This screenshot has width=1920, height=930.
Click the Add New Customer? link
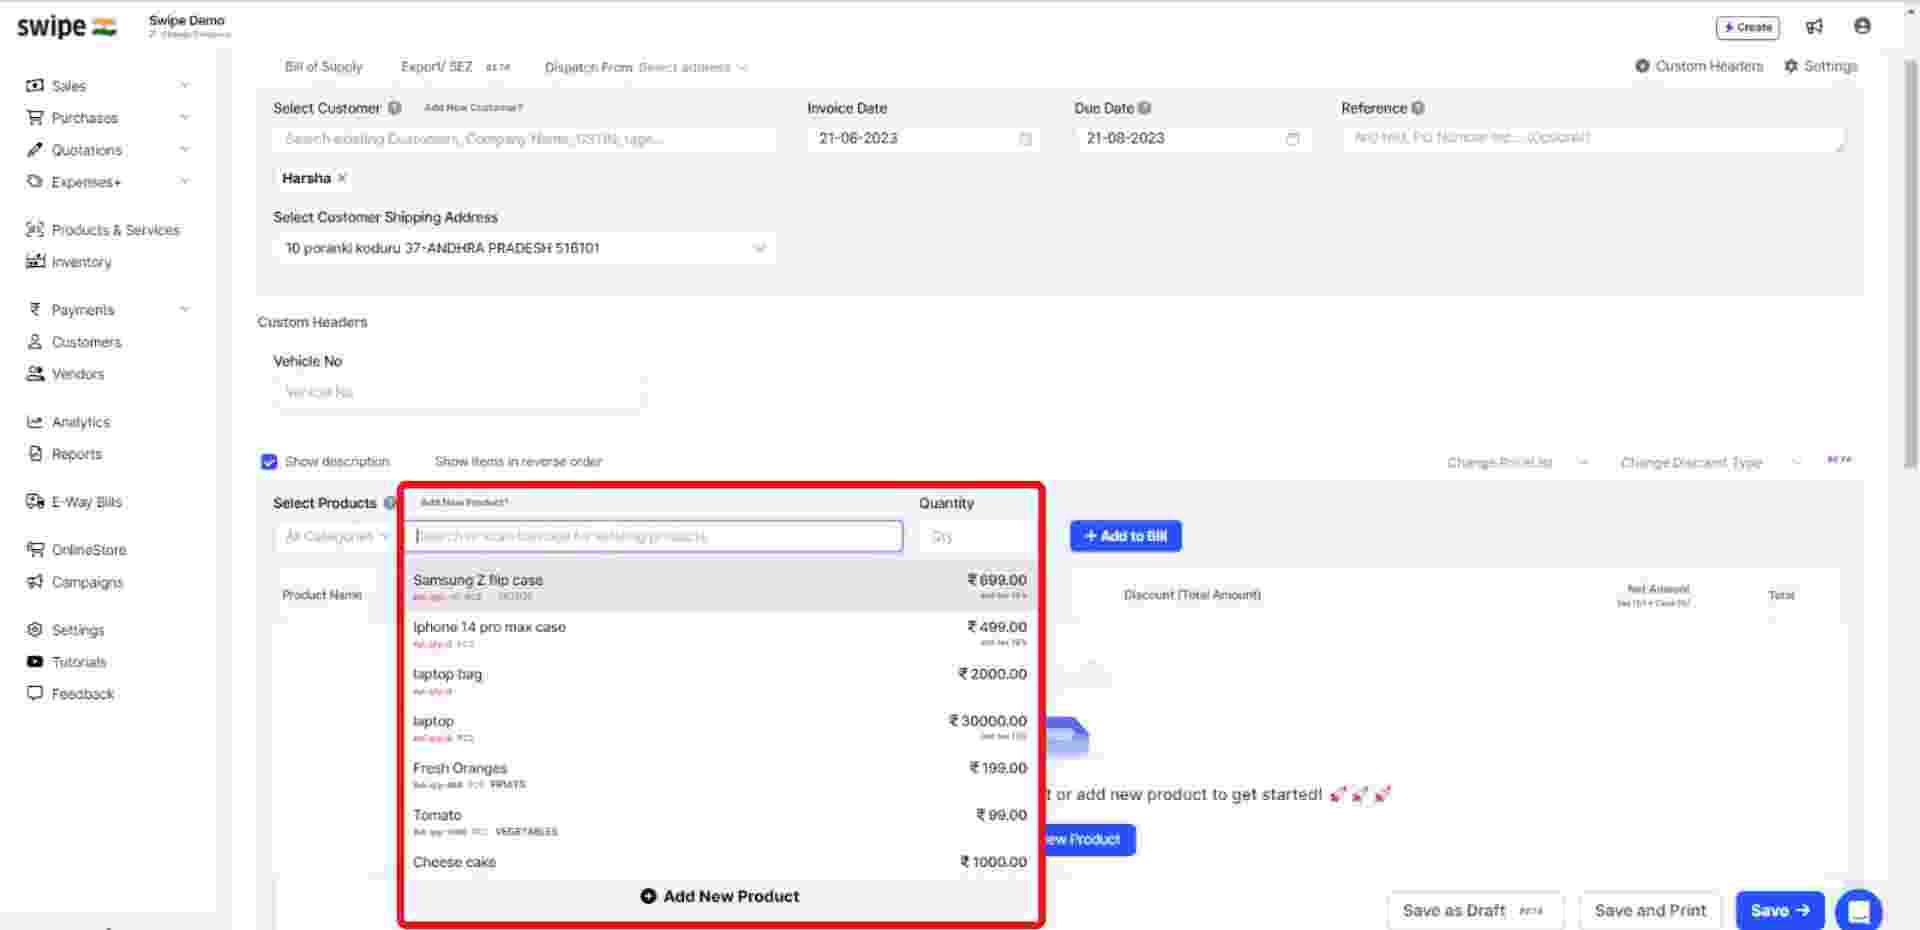pos(473,108)
